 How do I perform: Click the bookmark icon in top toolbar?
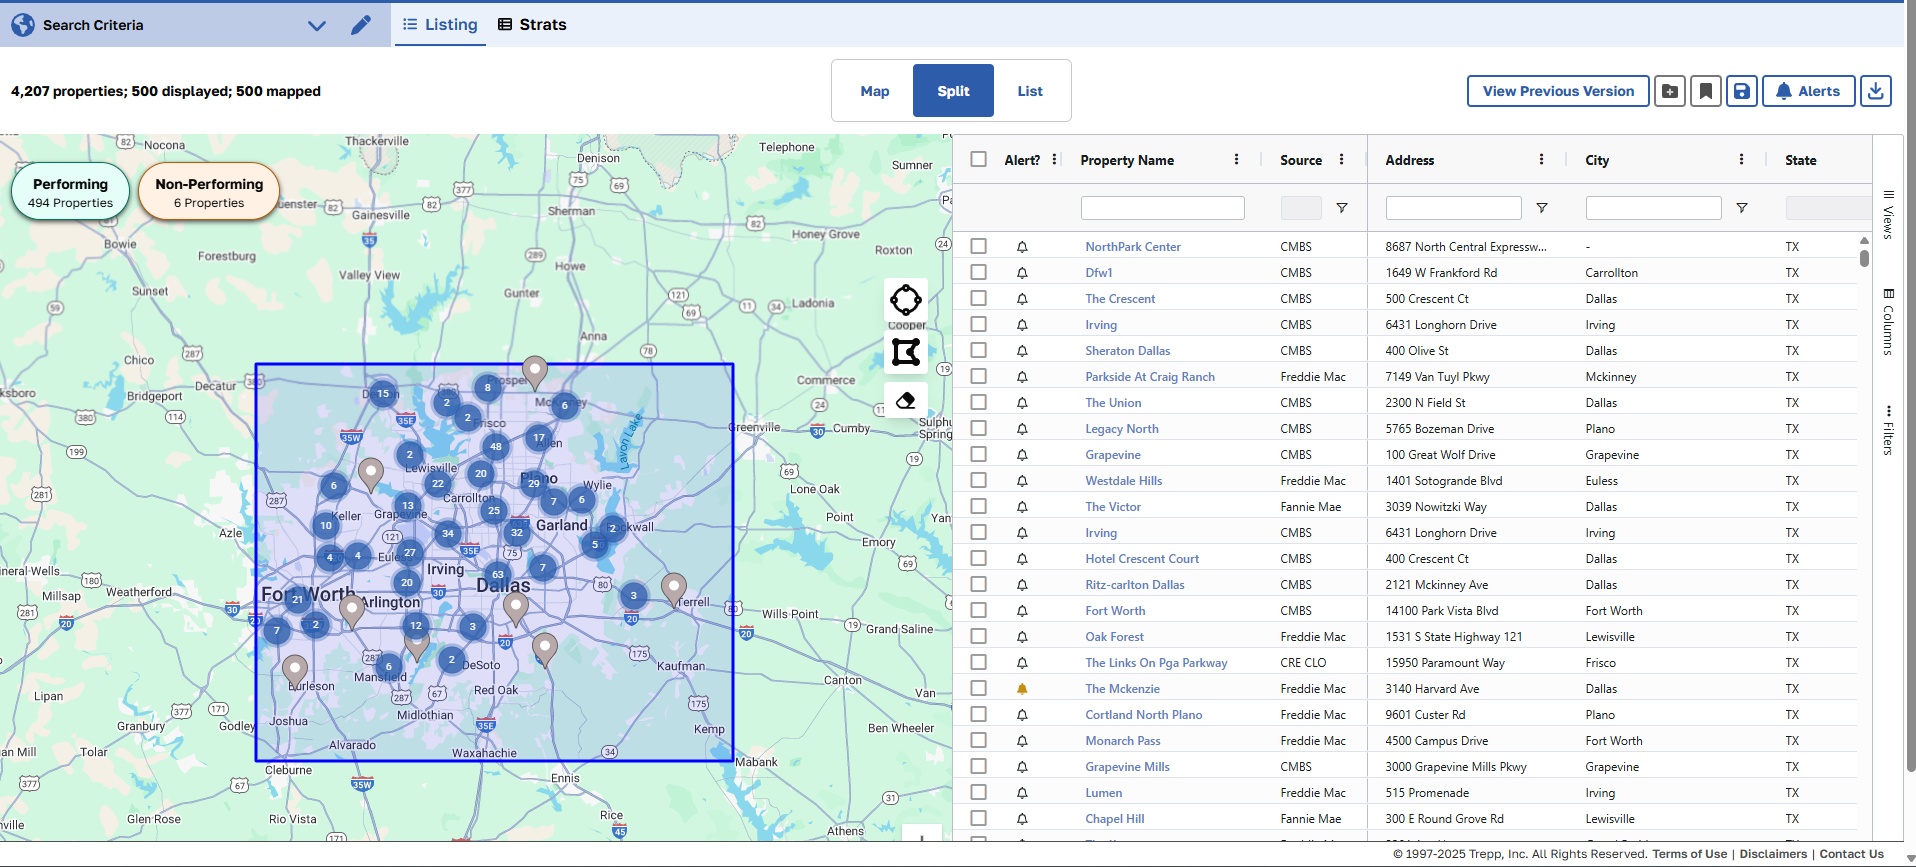pyautogui.click(x=1706, y=91)
